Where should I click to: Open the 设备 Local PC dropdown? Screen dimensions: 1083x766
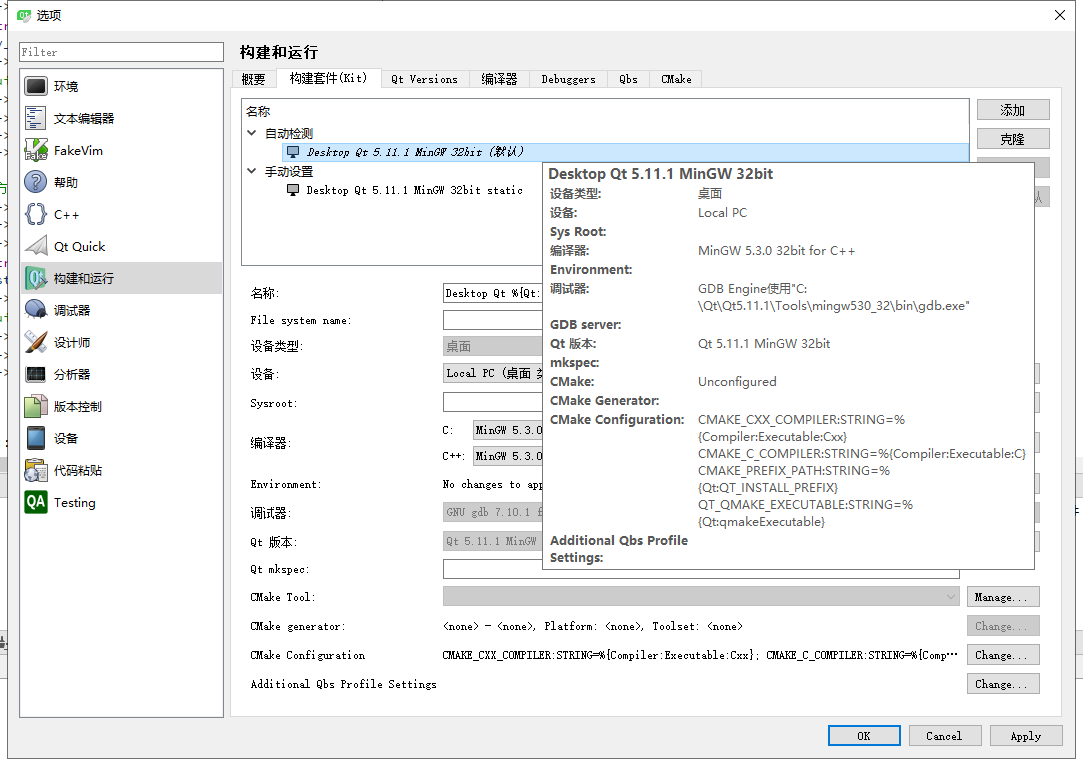[492, 374]
